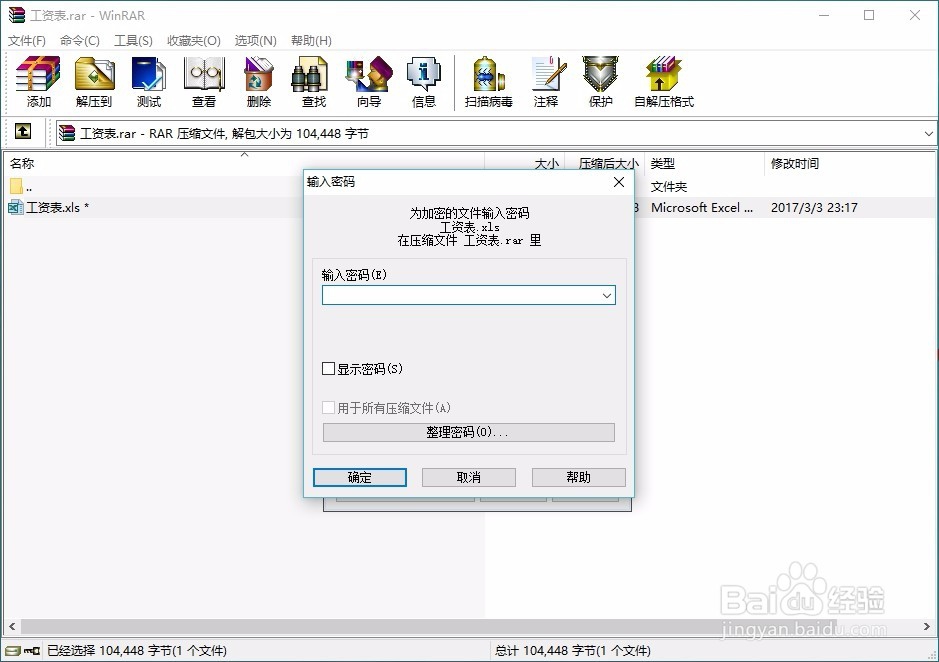Sort by the 修改时间 column header
Image resolution: width=939 pixels, height=662 pixels.
point(850,163)
